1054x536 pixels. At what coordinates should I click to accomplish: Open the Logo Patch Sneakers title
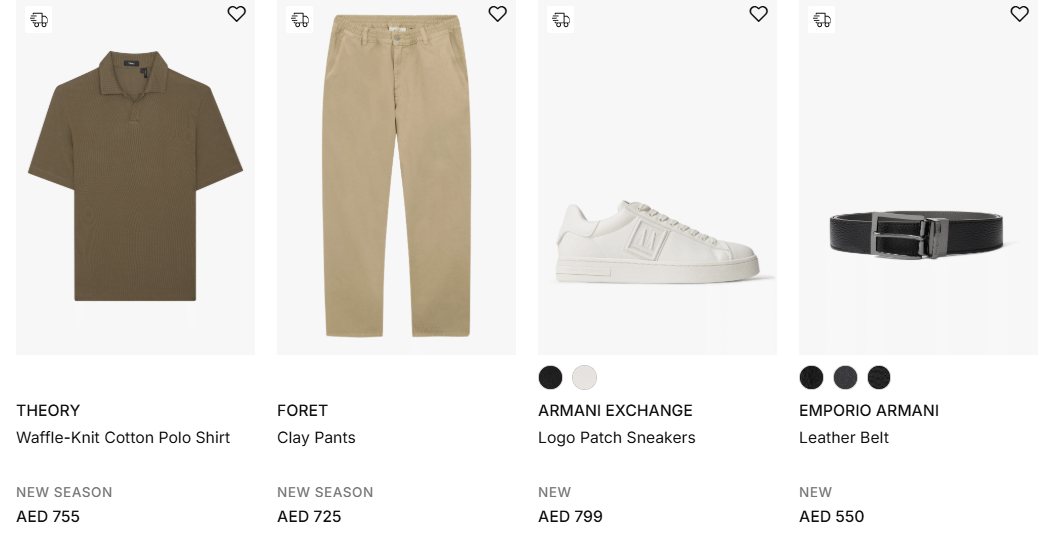(x=616, y=437)
